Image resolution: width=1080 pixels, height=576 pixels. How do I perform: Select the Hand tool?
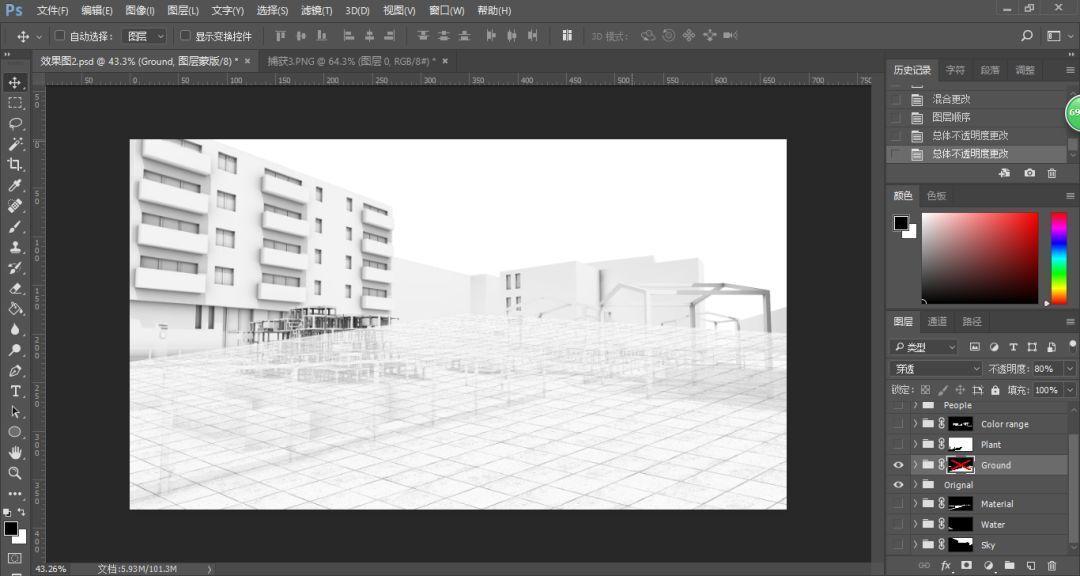14,453
